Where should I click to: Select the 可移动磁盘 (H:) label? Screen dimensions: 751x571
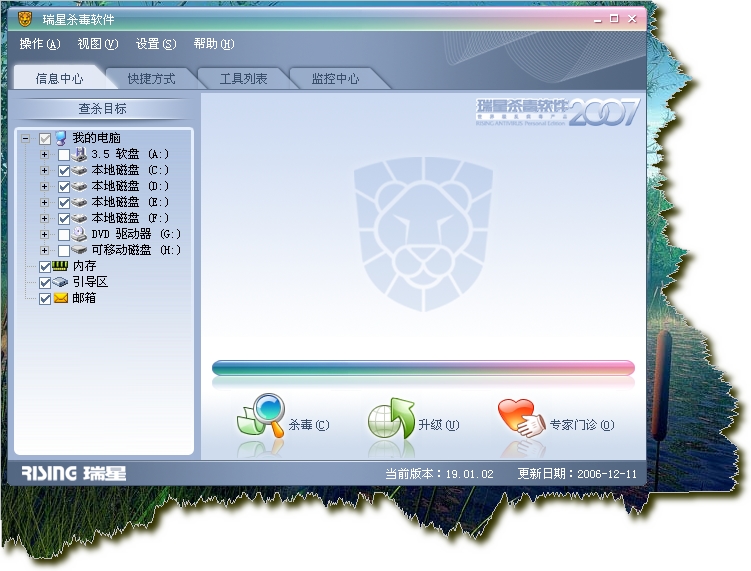coord(136,250)
